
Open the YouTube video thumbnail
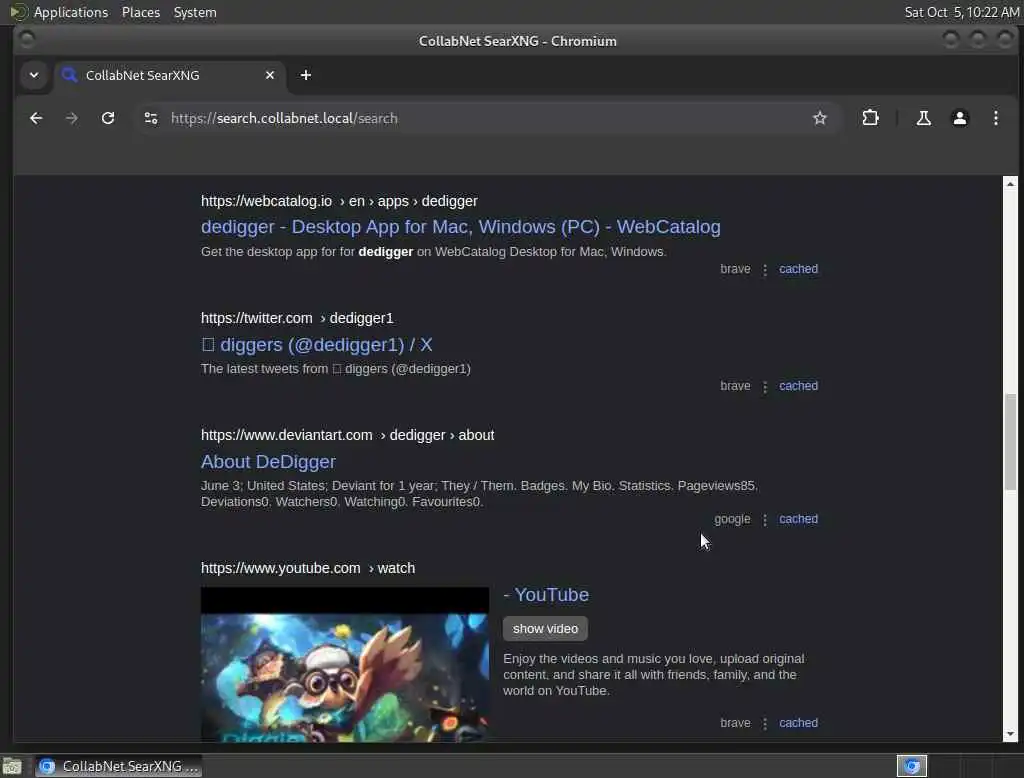point(345,664)
